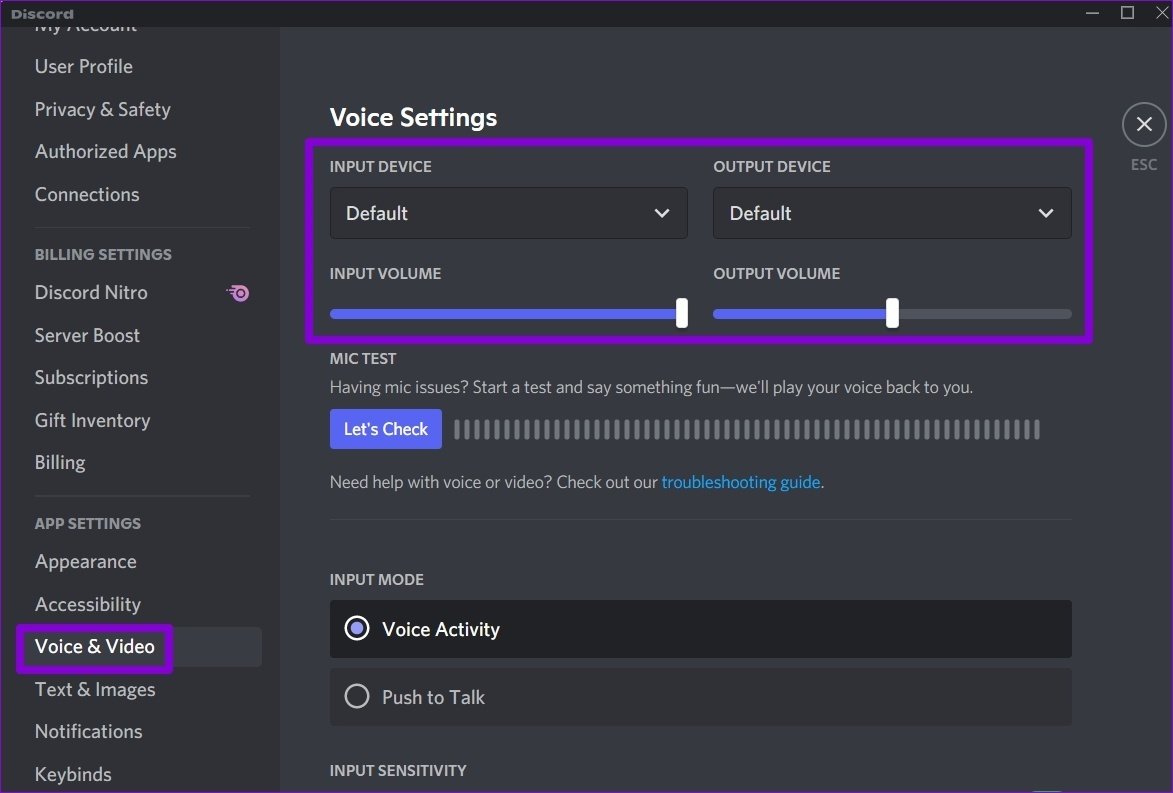Maximize the Discord window
Viewport: 1173px width, 793px height.
1127,13
